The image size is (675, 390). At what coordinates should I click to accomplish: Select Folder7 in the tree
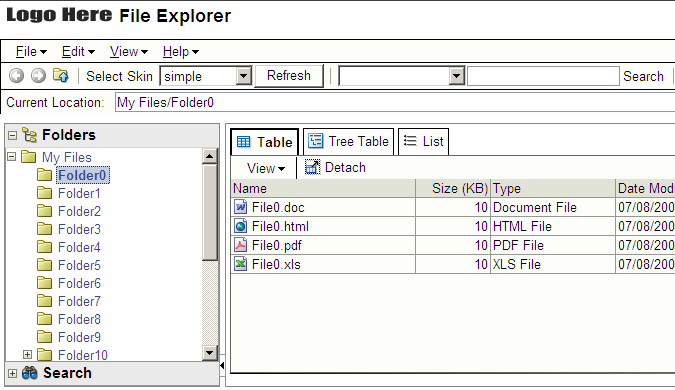coord(79,301)
